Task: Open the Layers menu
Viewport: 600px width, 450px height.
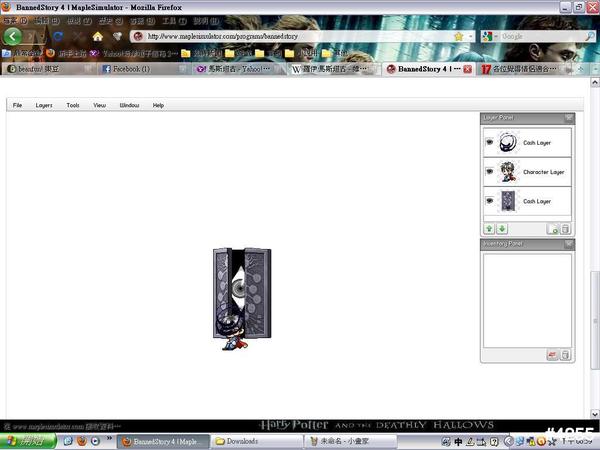Action: (x=44, y=105)
